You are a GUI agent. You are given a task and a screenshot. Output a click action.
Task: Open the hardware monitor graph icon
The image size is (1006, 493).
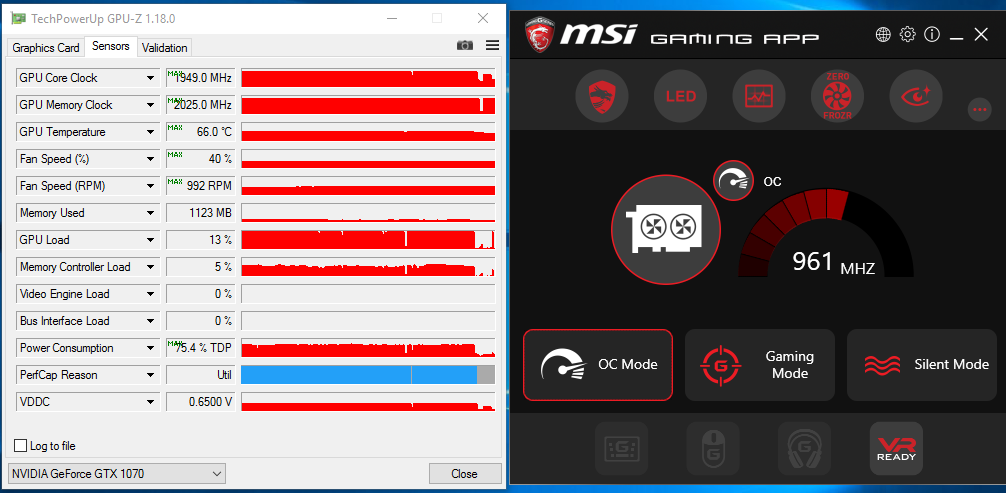pyautogui.click(x=759, y=97)
